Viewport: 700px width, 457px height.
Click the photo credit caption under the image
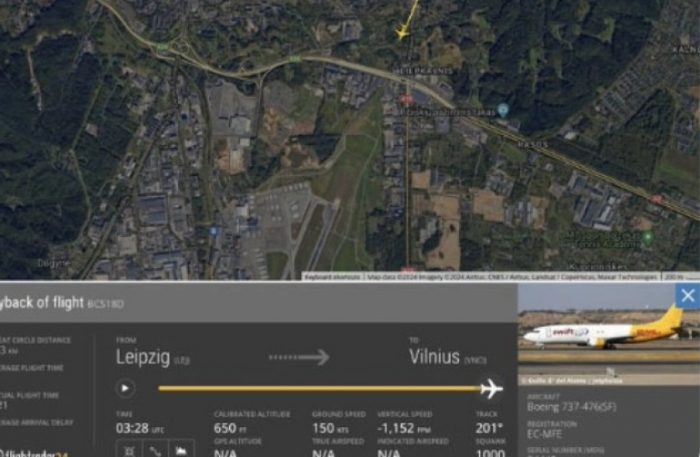pyautogui.click(x=572, y=381)
